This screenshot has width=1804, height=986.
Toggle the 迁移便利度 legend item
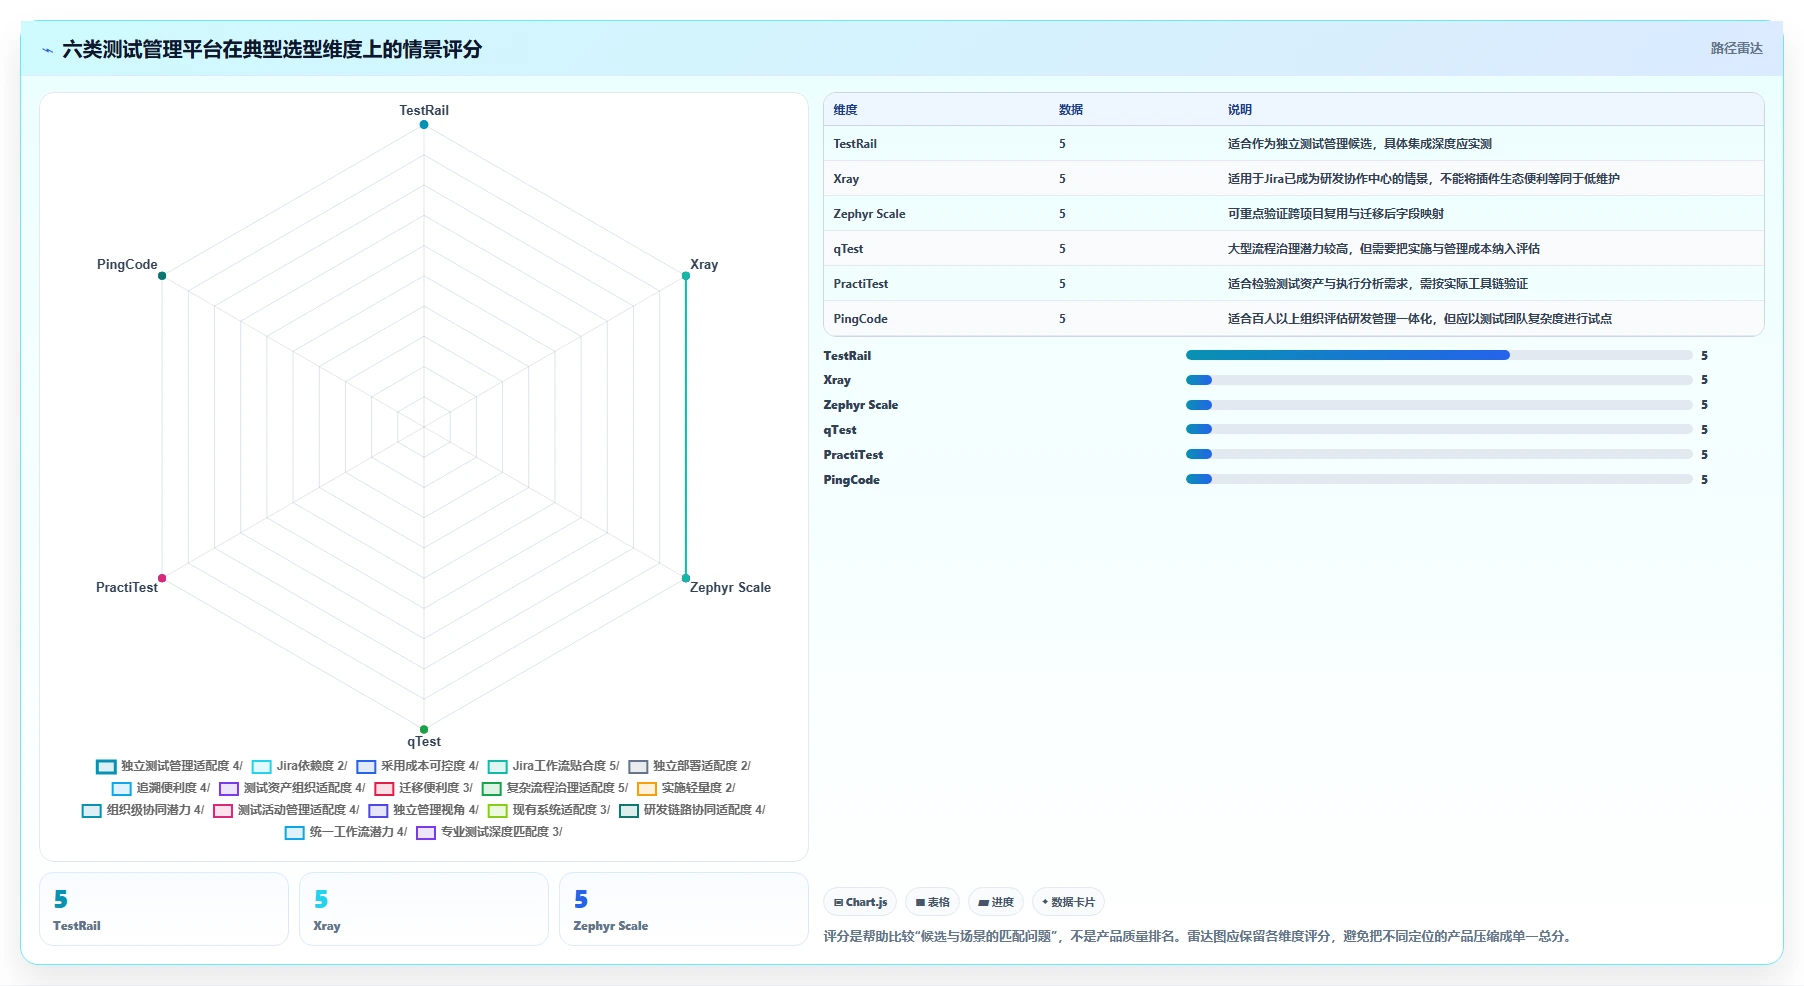coord(424,788)
